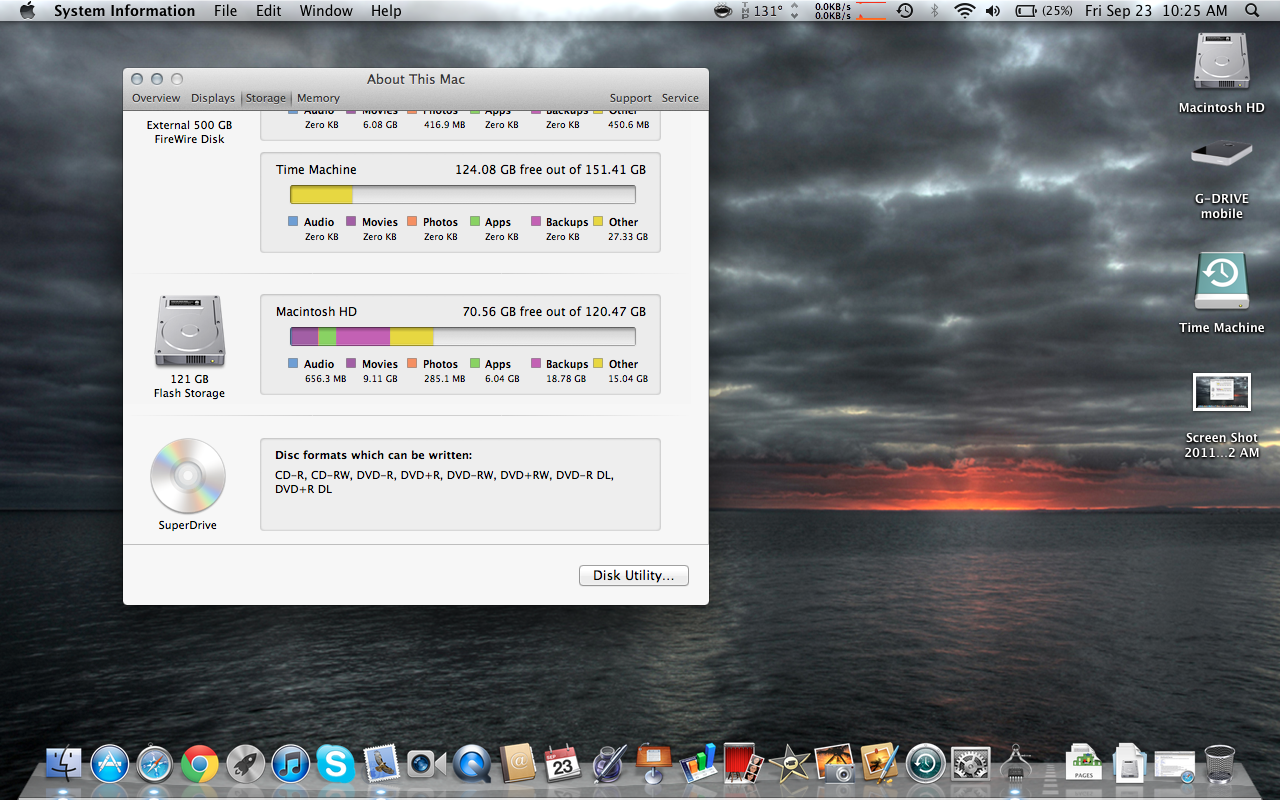Open Numbers chart icon in Dock

tap(699, 765)
